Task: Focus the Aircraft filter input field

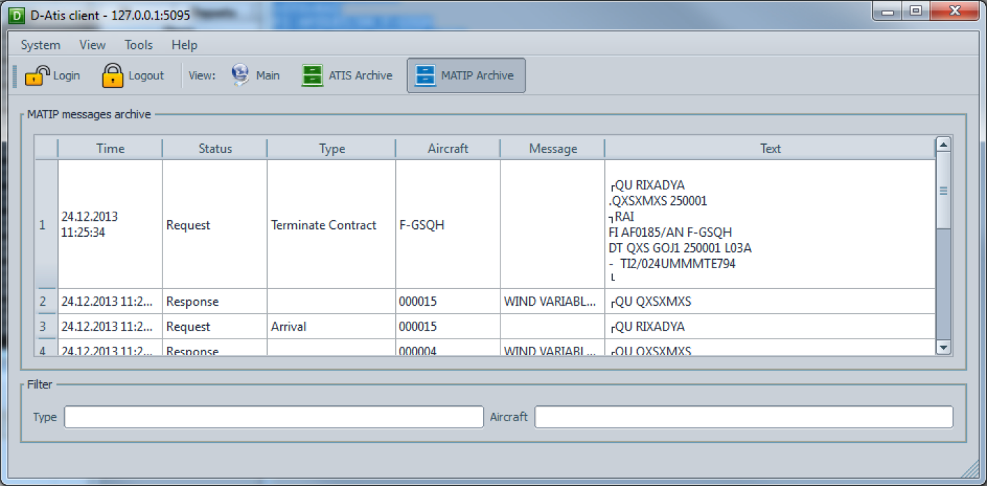Action: point(743,417)
